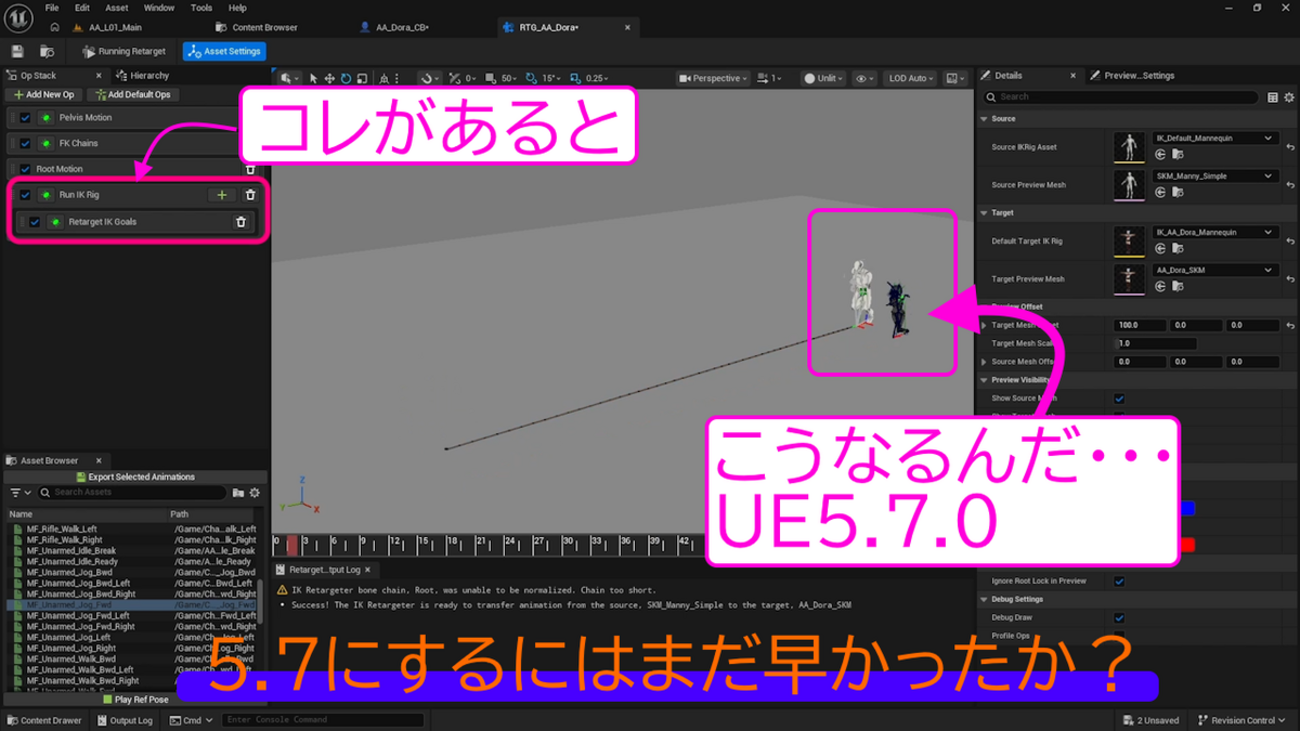Select the viewport Move tool
Screen dimensions: 1300x731
[329, 78]
